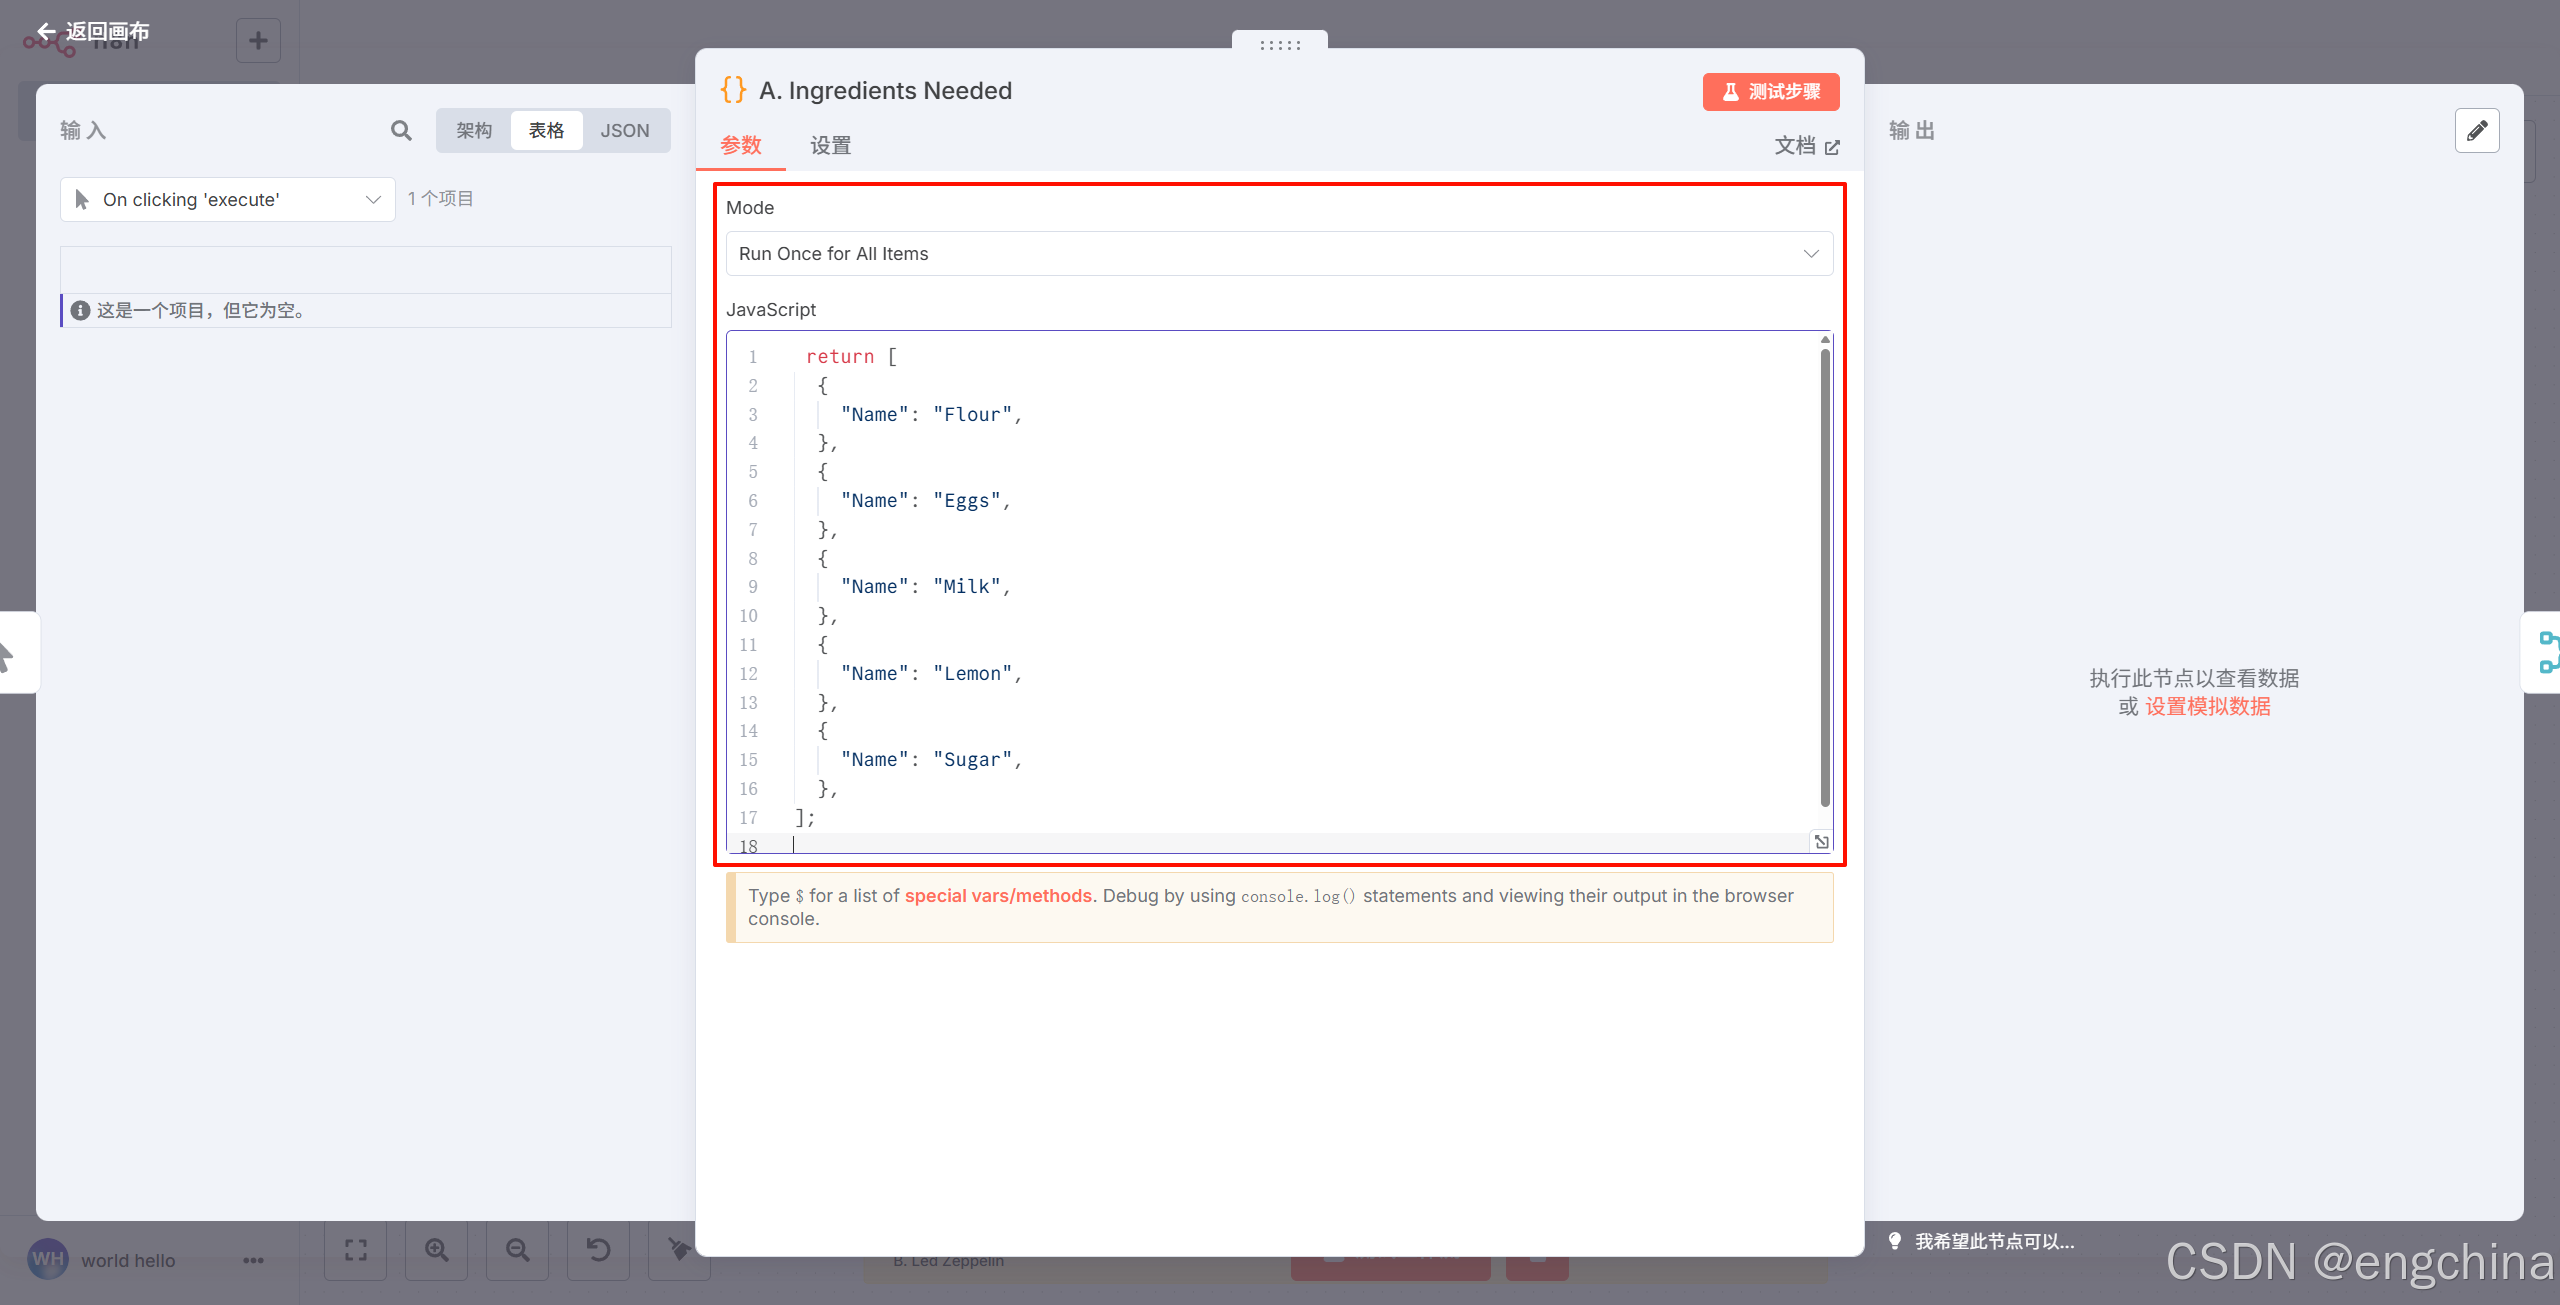The width and height of the screenshot is (2560, 1305).
Task: Click the fit-to-view fullscreen icon
Action: [356, 1250]
